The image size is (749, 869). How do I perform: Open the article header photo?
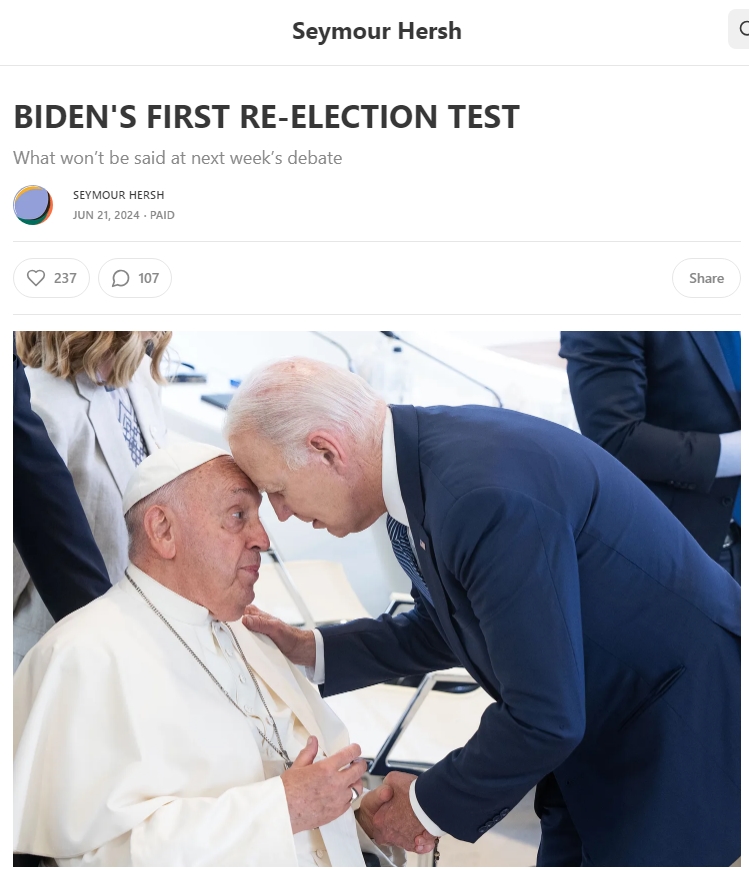(376, 599)
